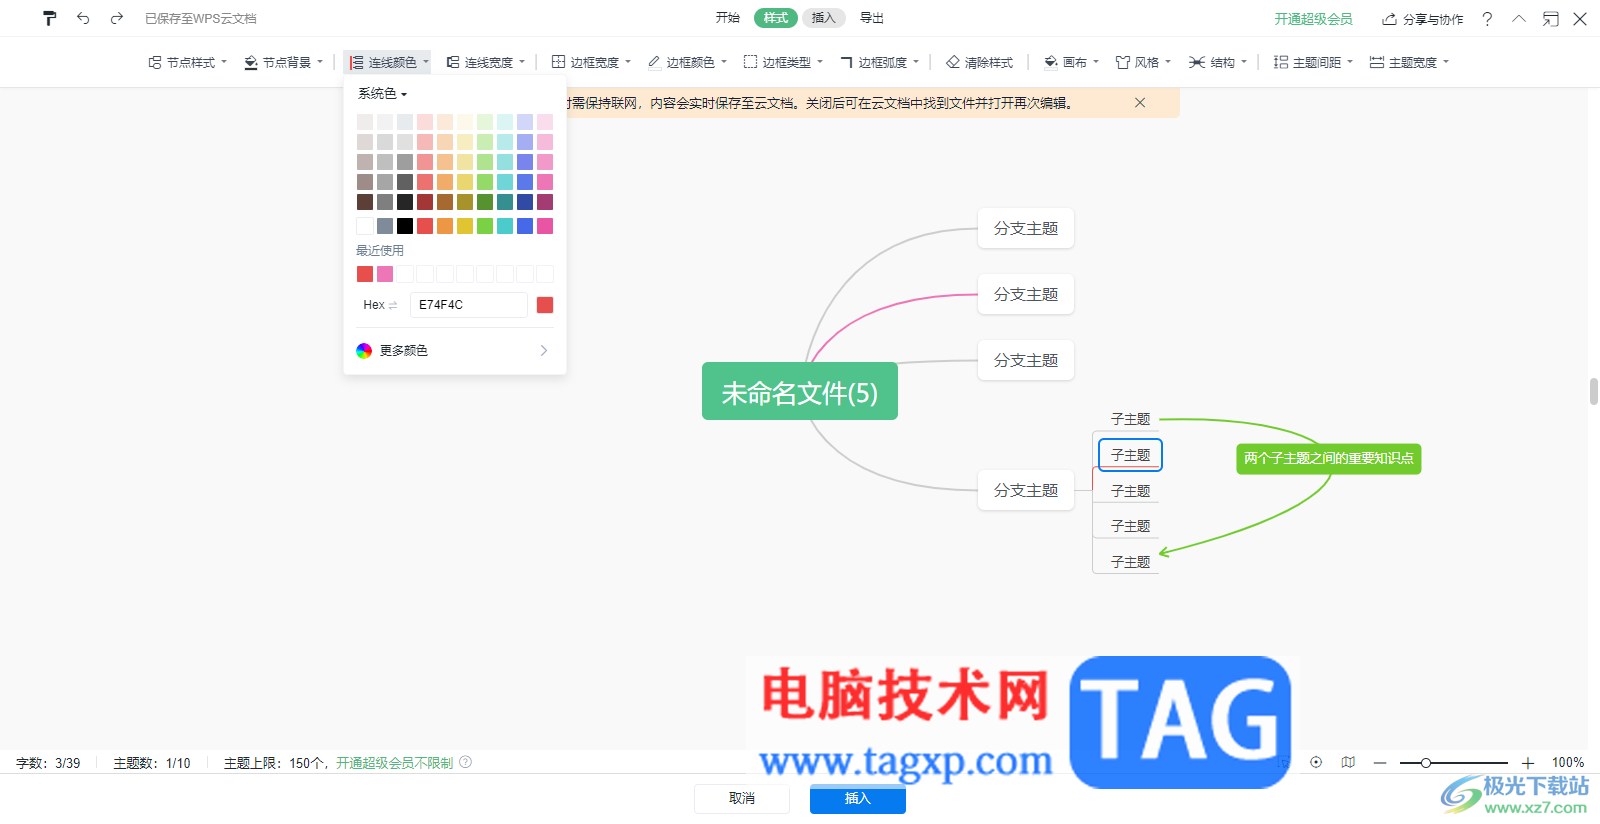
Task: Open the help question mark icon
Action: pos(1487,19)
